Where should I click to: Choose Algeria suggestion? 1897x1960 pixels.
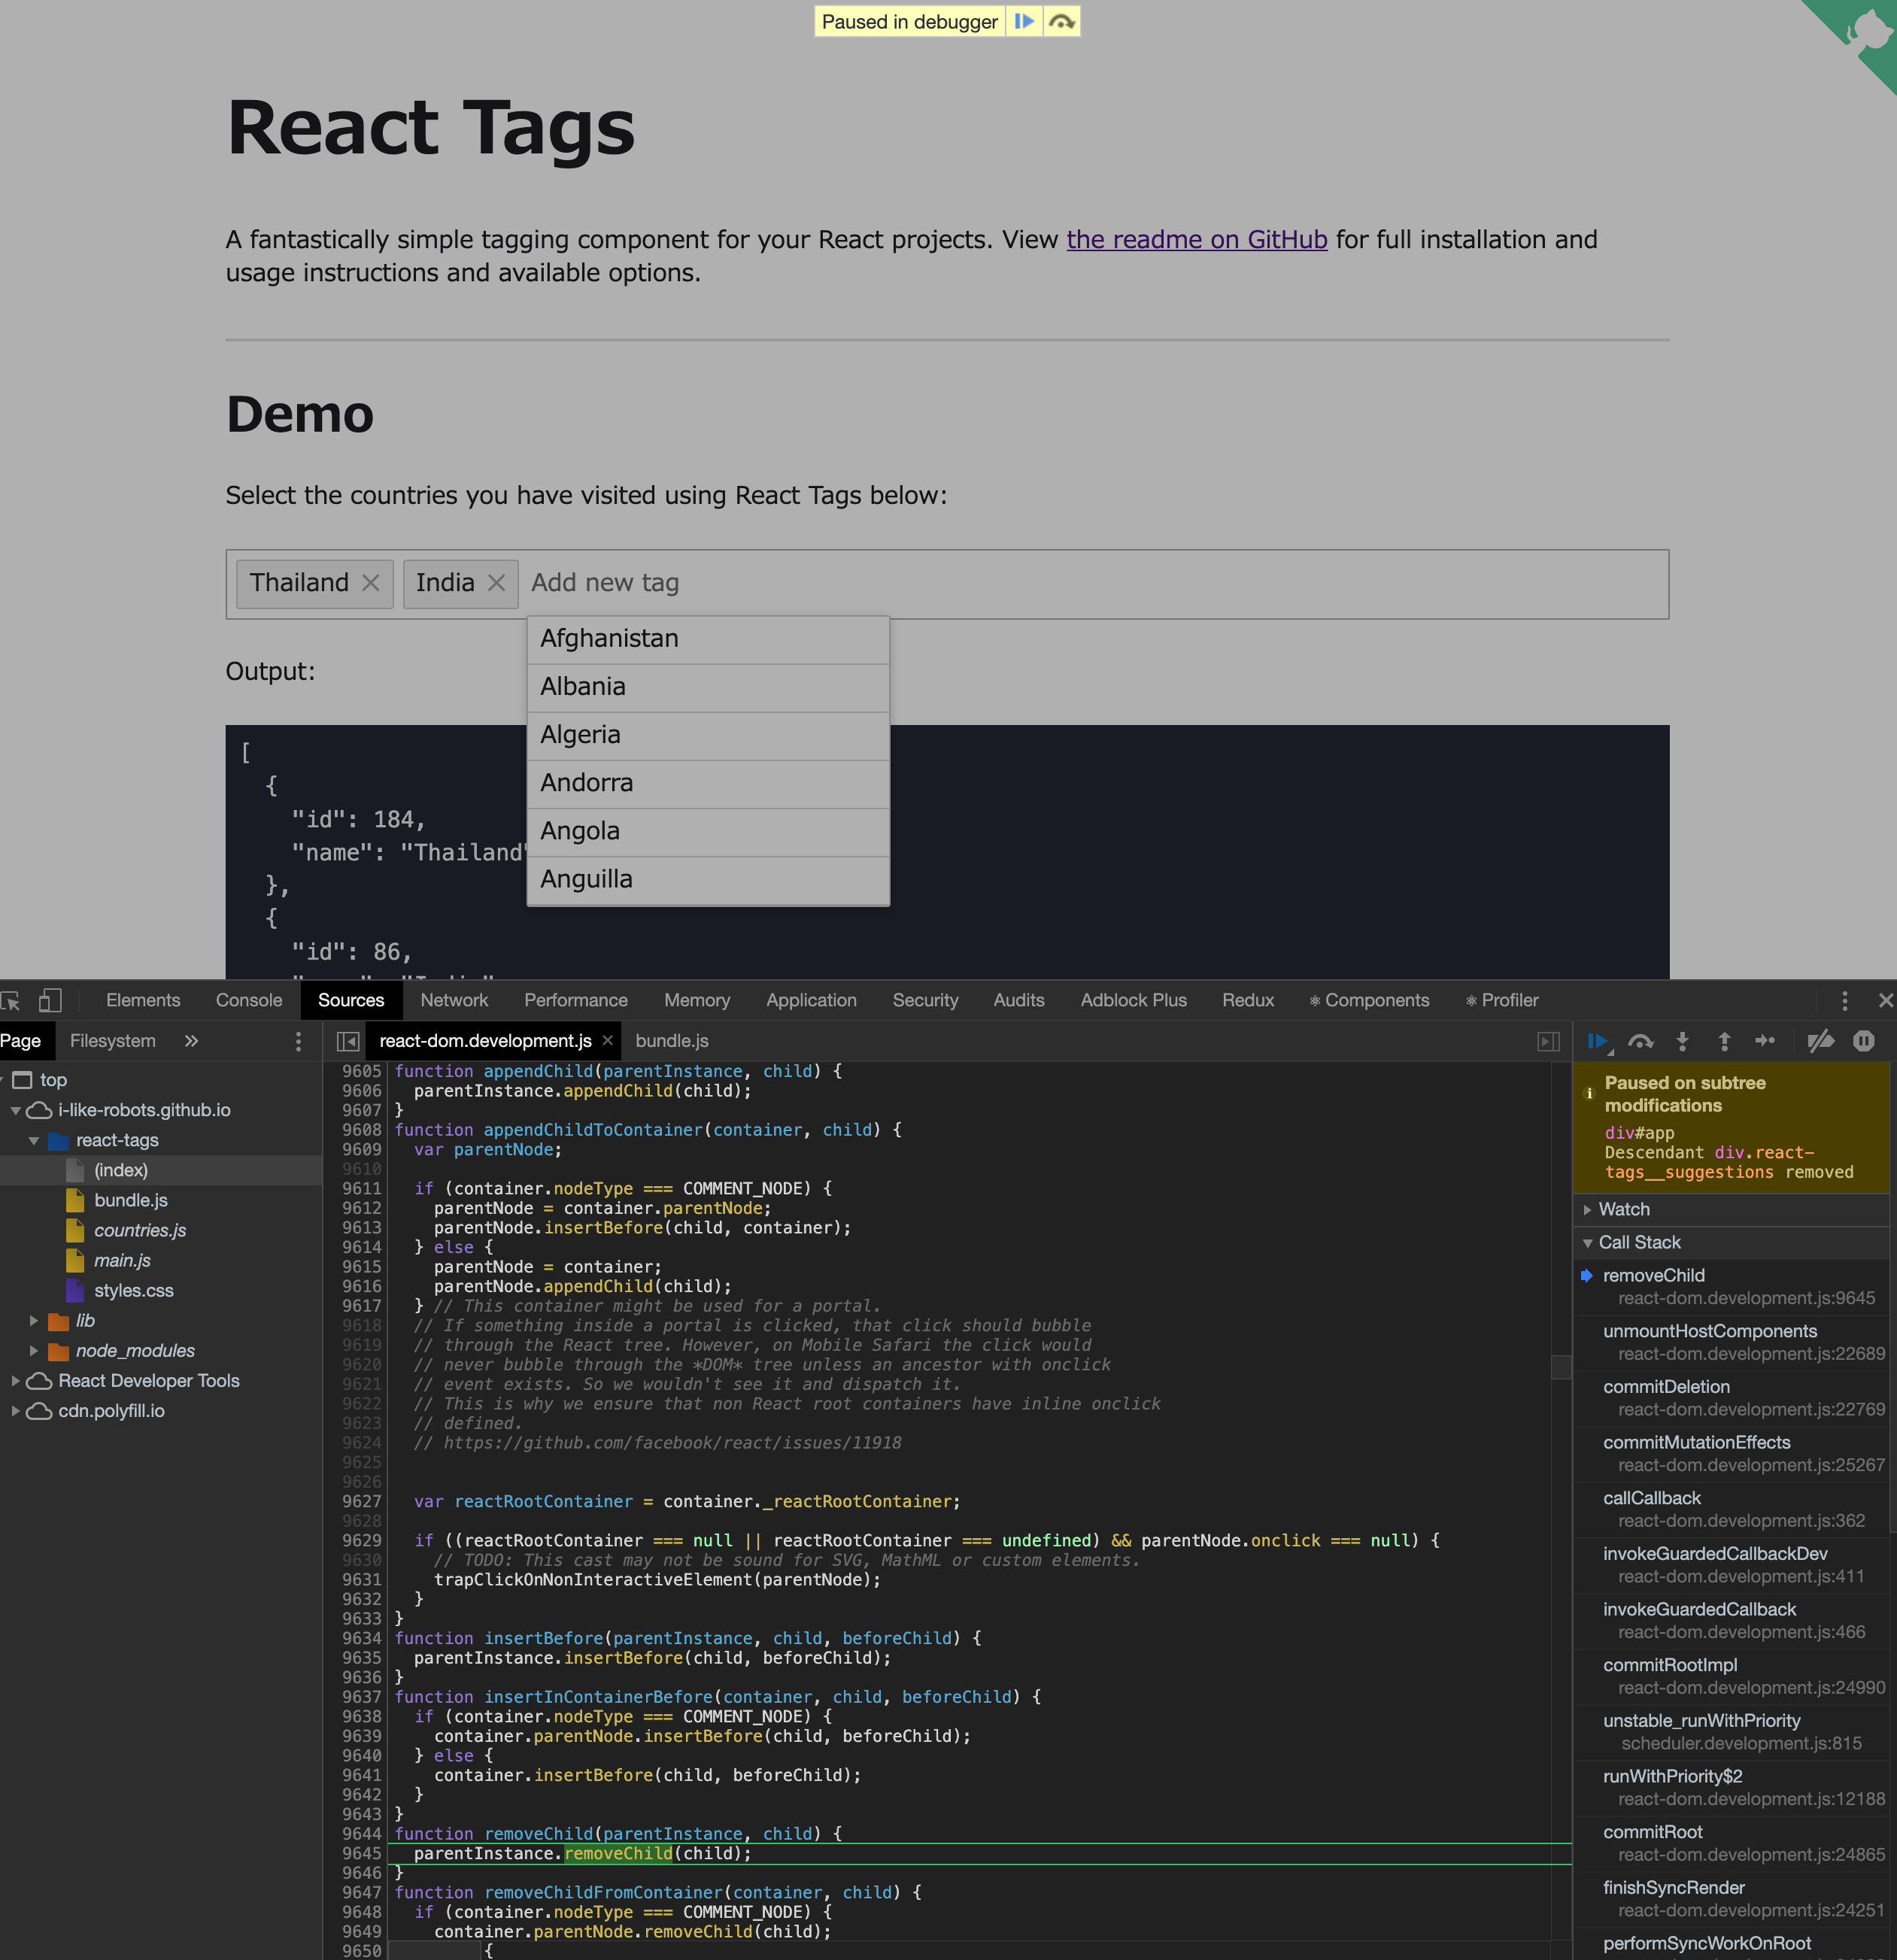point(708,735)
